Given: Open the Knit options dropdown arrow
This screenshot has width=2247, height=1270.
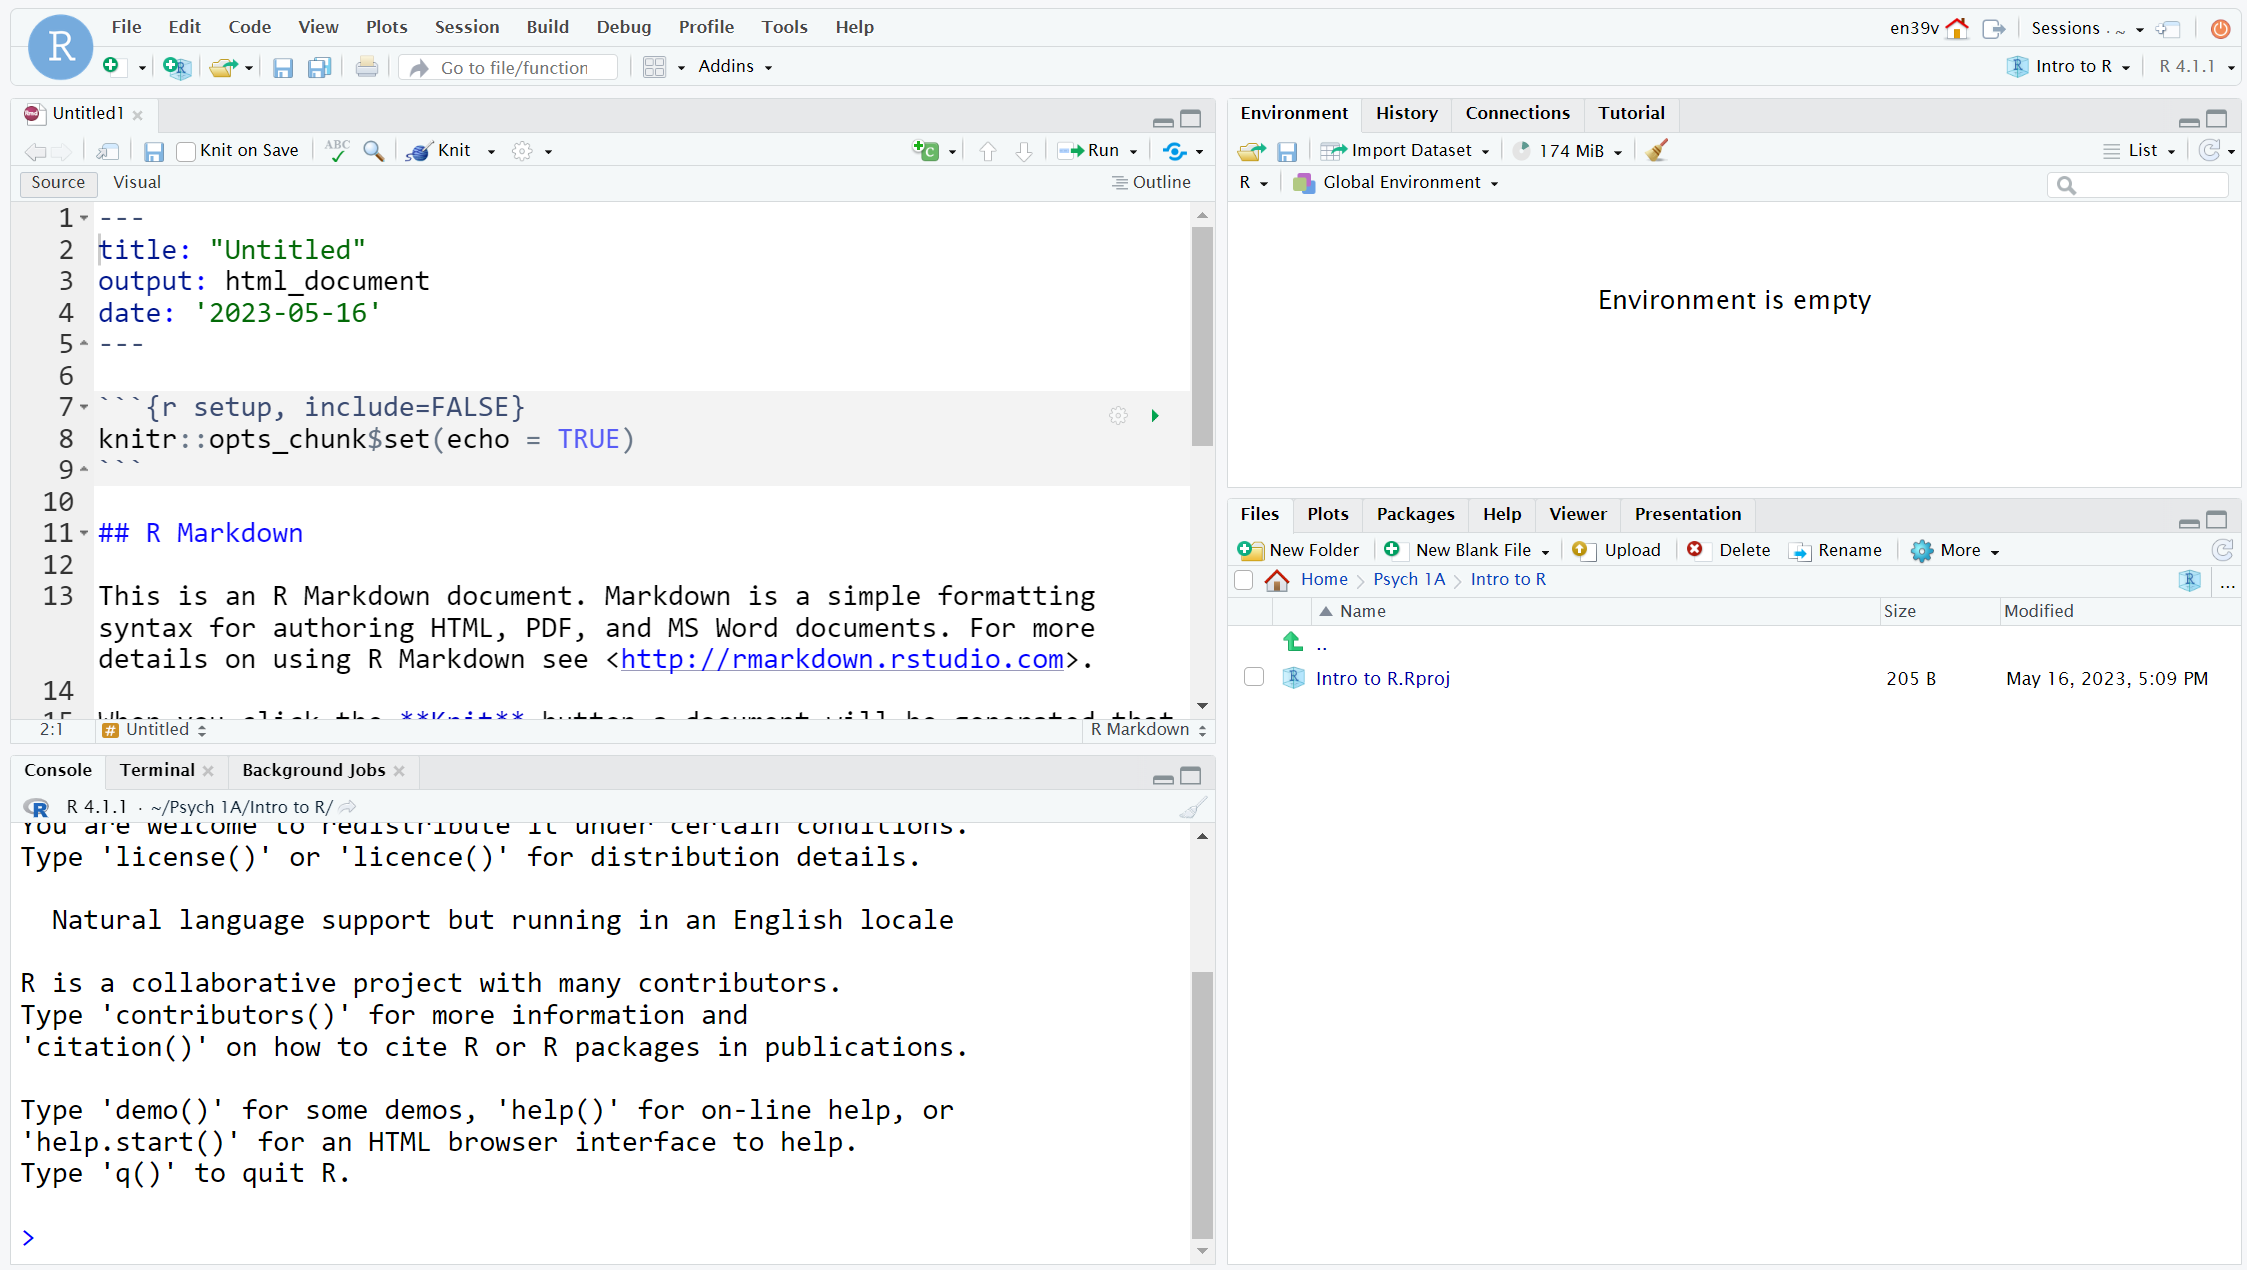Looking at the screenshot, I should [491, 152].
